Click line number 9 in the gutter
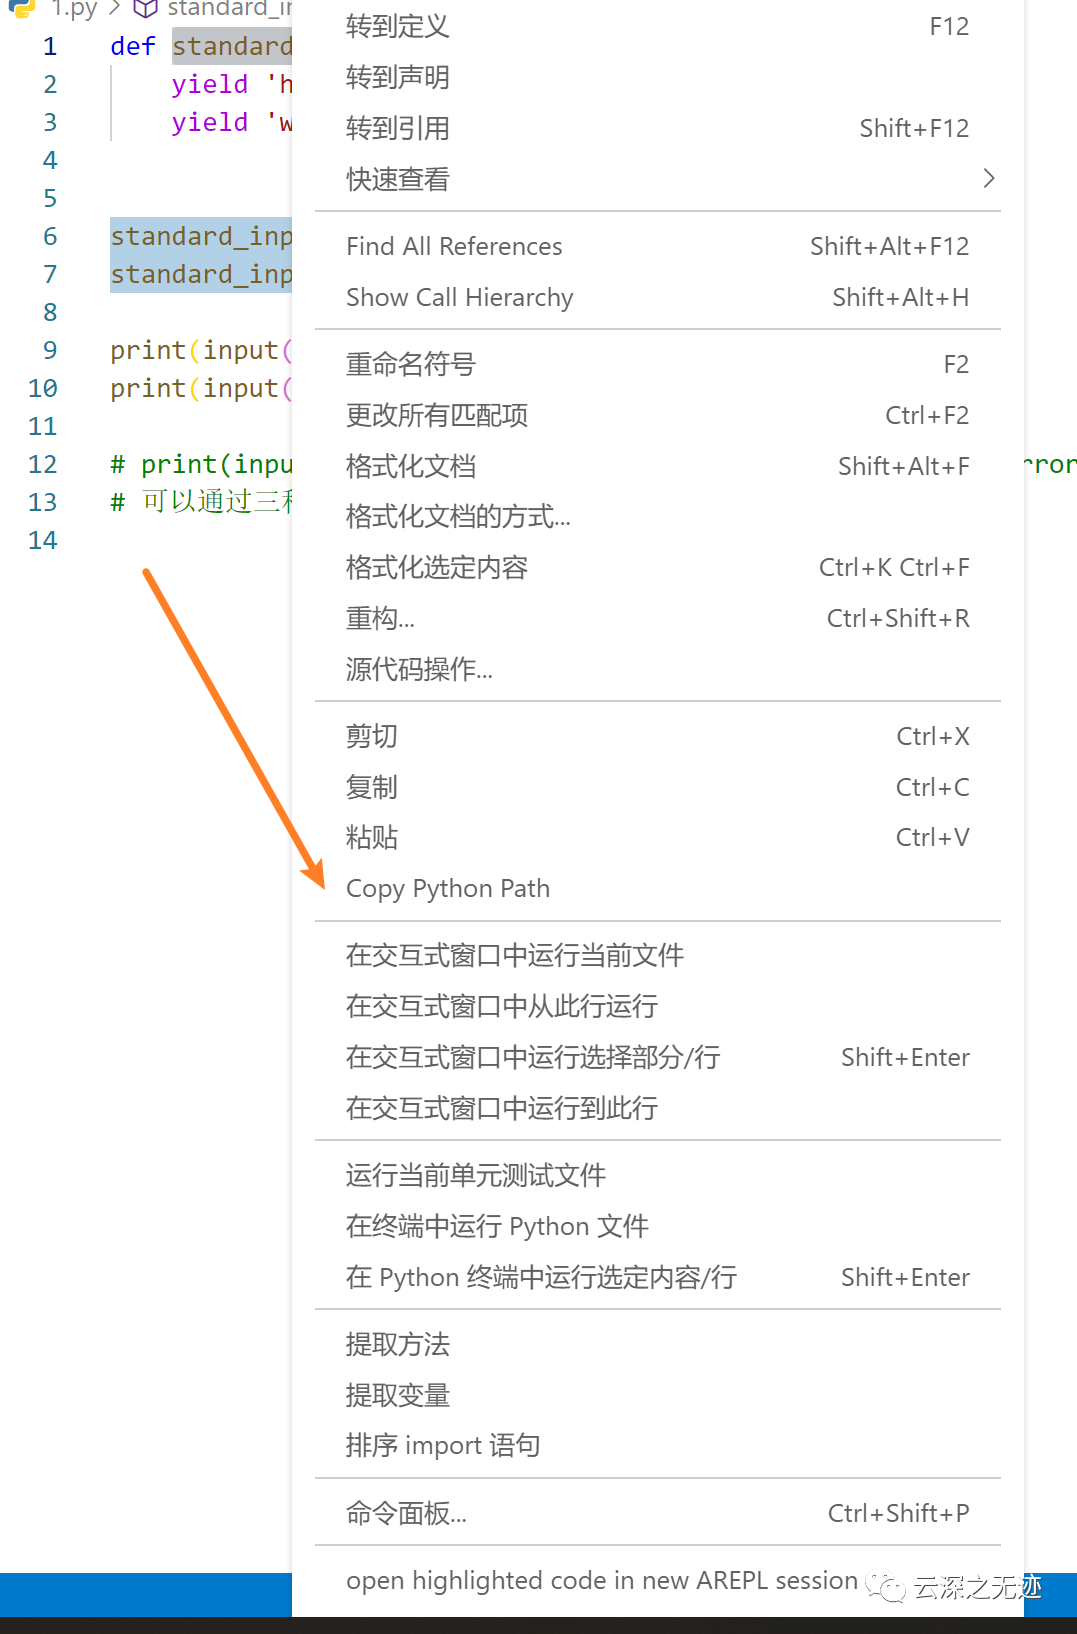The height and width of the screenshot is (1634, 1077). (x=49, y=350)
